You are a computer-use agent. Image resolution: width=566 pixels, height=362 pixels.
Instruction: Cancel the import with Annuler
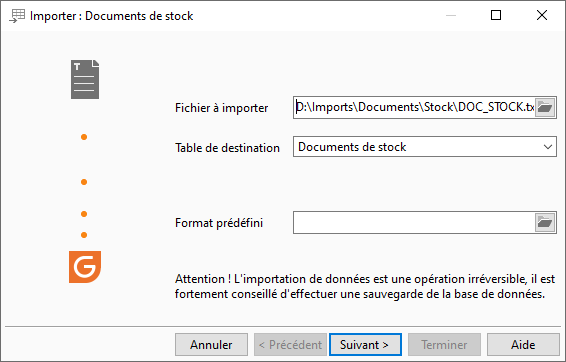[211, 345]
